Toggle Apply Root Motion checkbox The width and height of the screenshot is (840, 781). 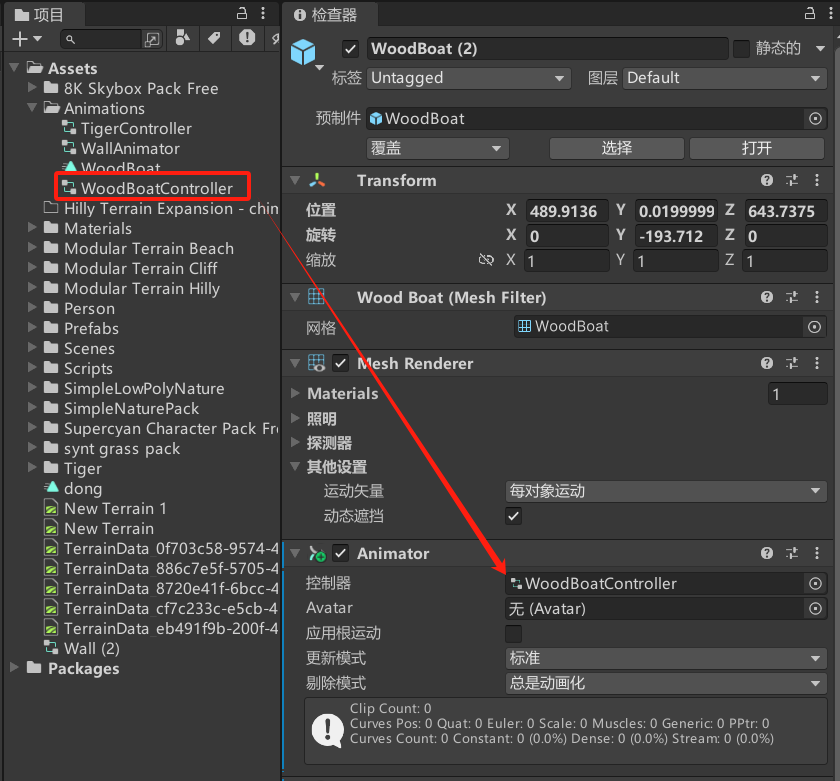(x=513, y=633)
